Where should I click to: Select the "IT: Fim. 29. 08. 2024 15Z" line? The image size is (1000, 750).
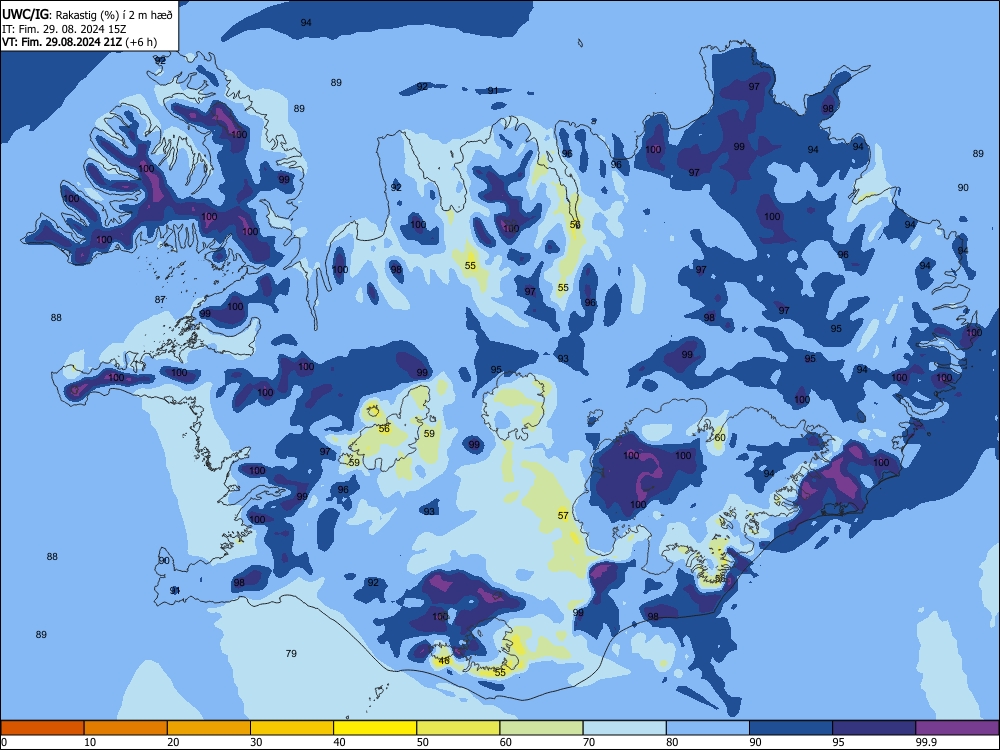(x=64, y=29)
